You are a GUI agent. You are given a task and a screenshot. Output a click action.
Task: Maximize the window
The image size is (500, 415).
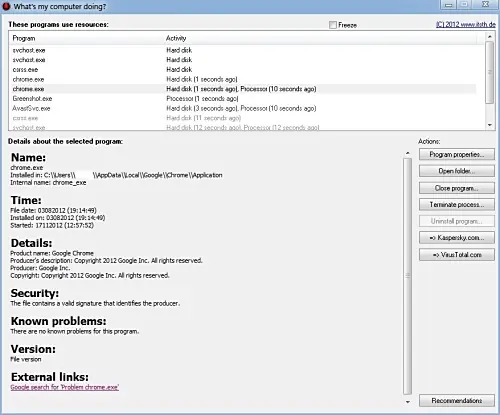pos(465,5)
